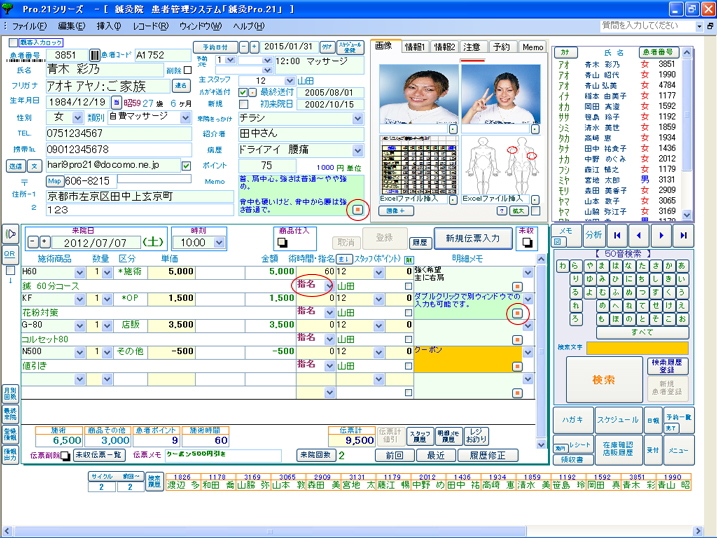The width and height of the screenshot is (717, 538).
Task: Click the 未収 copy icon
Action: tap(527, 242)
